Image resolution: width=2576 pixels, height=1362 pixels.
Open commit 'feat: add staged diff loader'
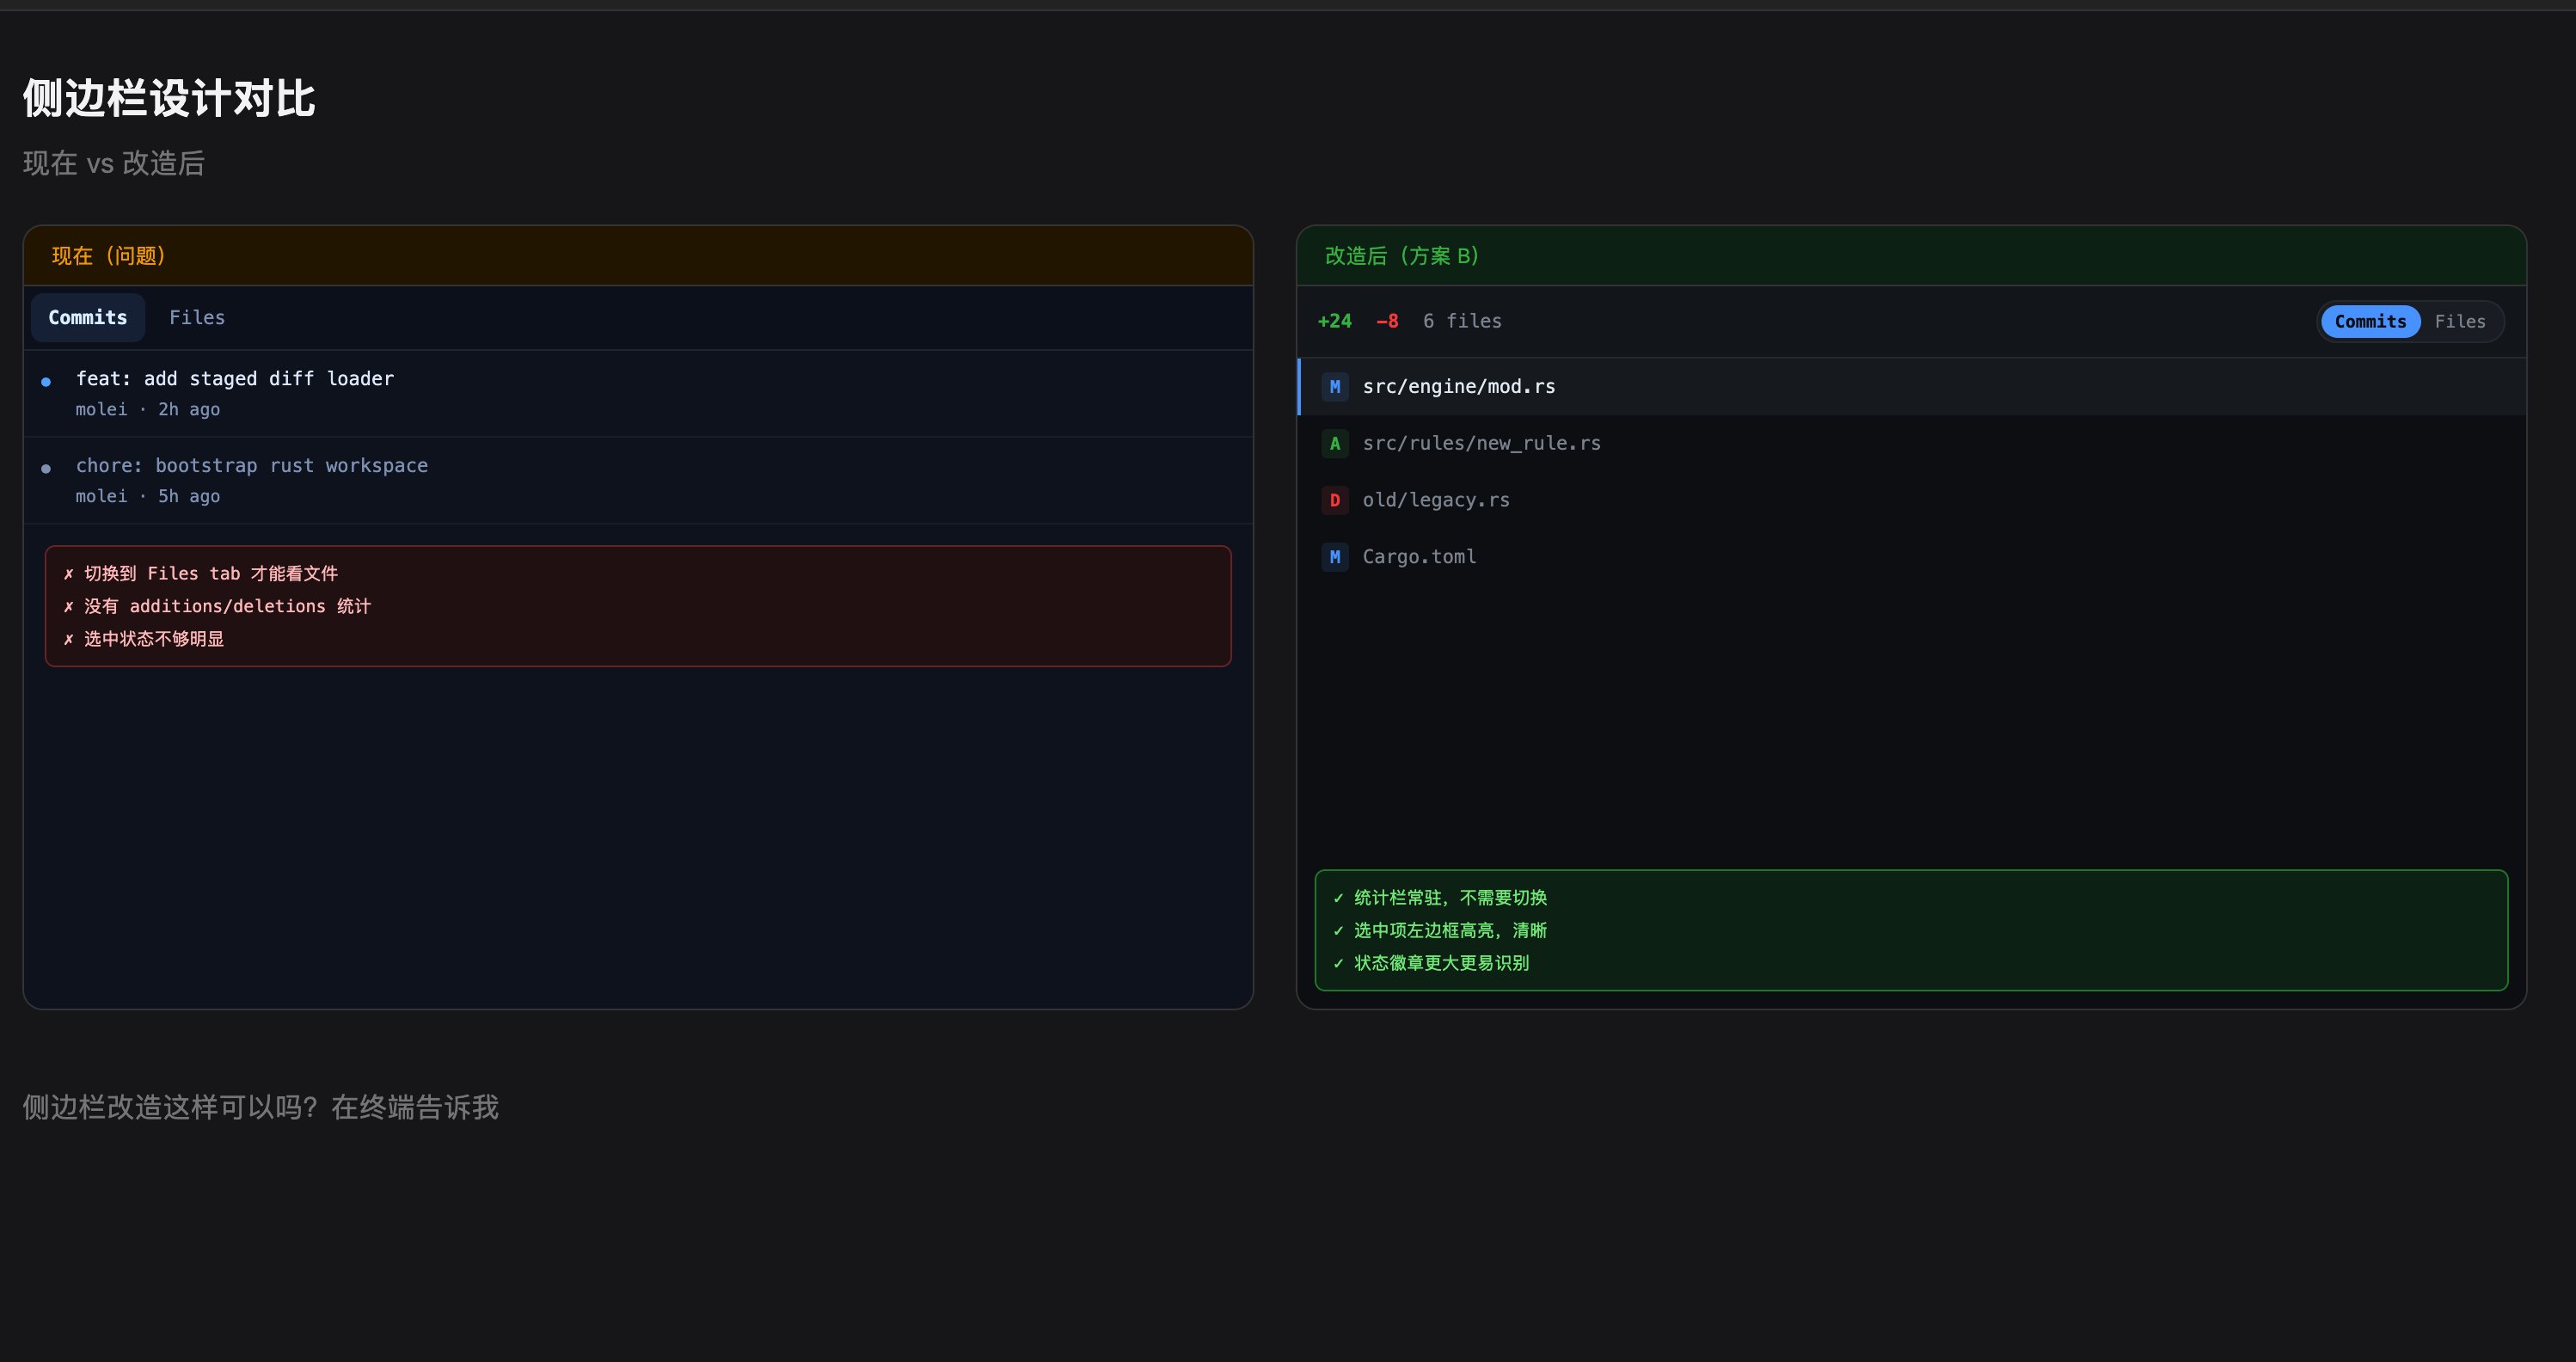point(235,379)
